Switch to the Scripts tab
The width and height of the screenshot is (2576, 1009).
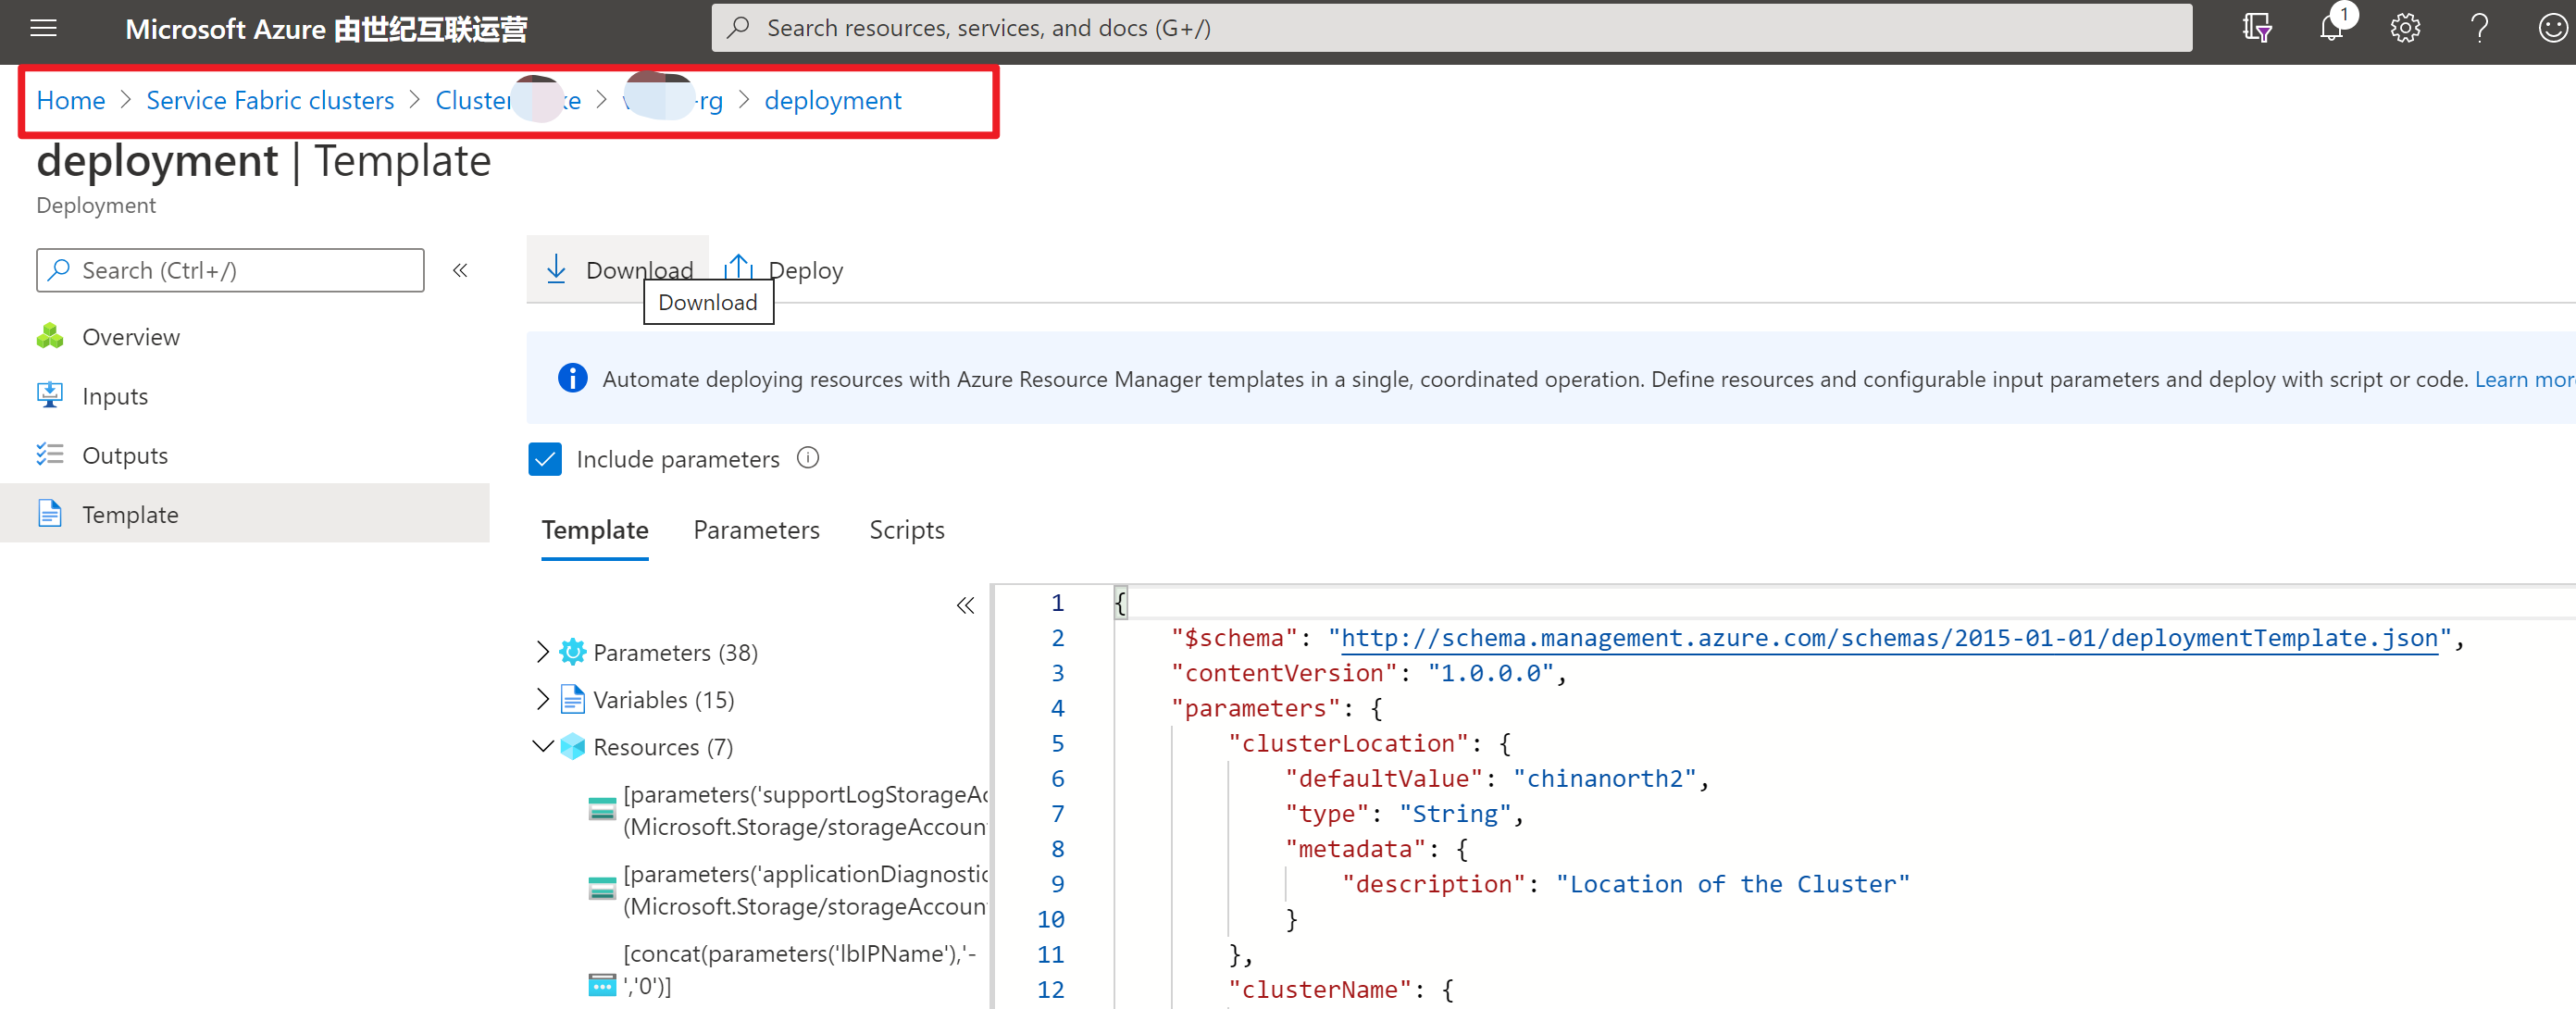point(906,530)
